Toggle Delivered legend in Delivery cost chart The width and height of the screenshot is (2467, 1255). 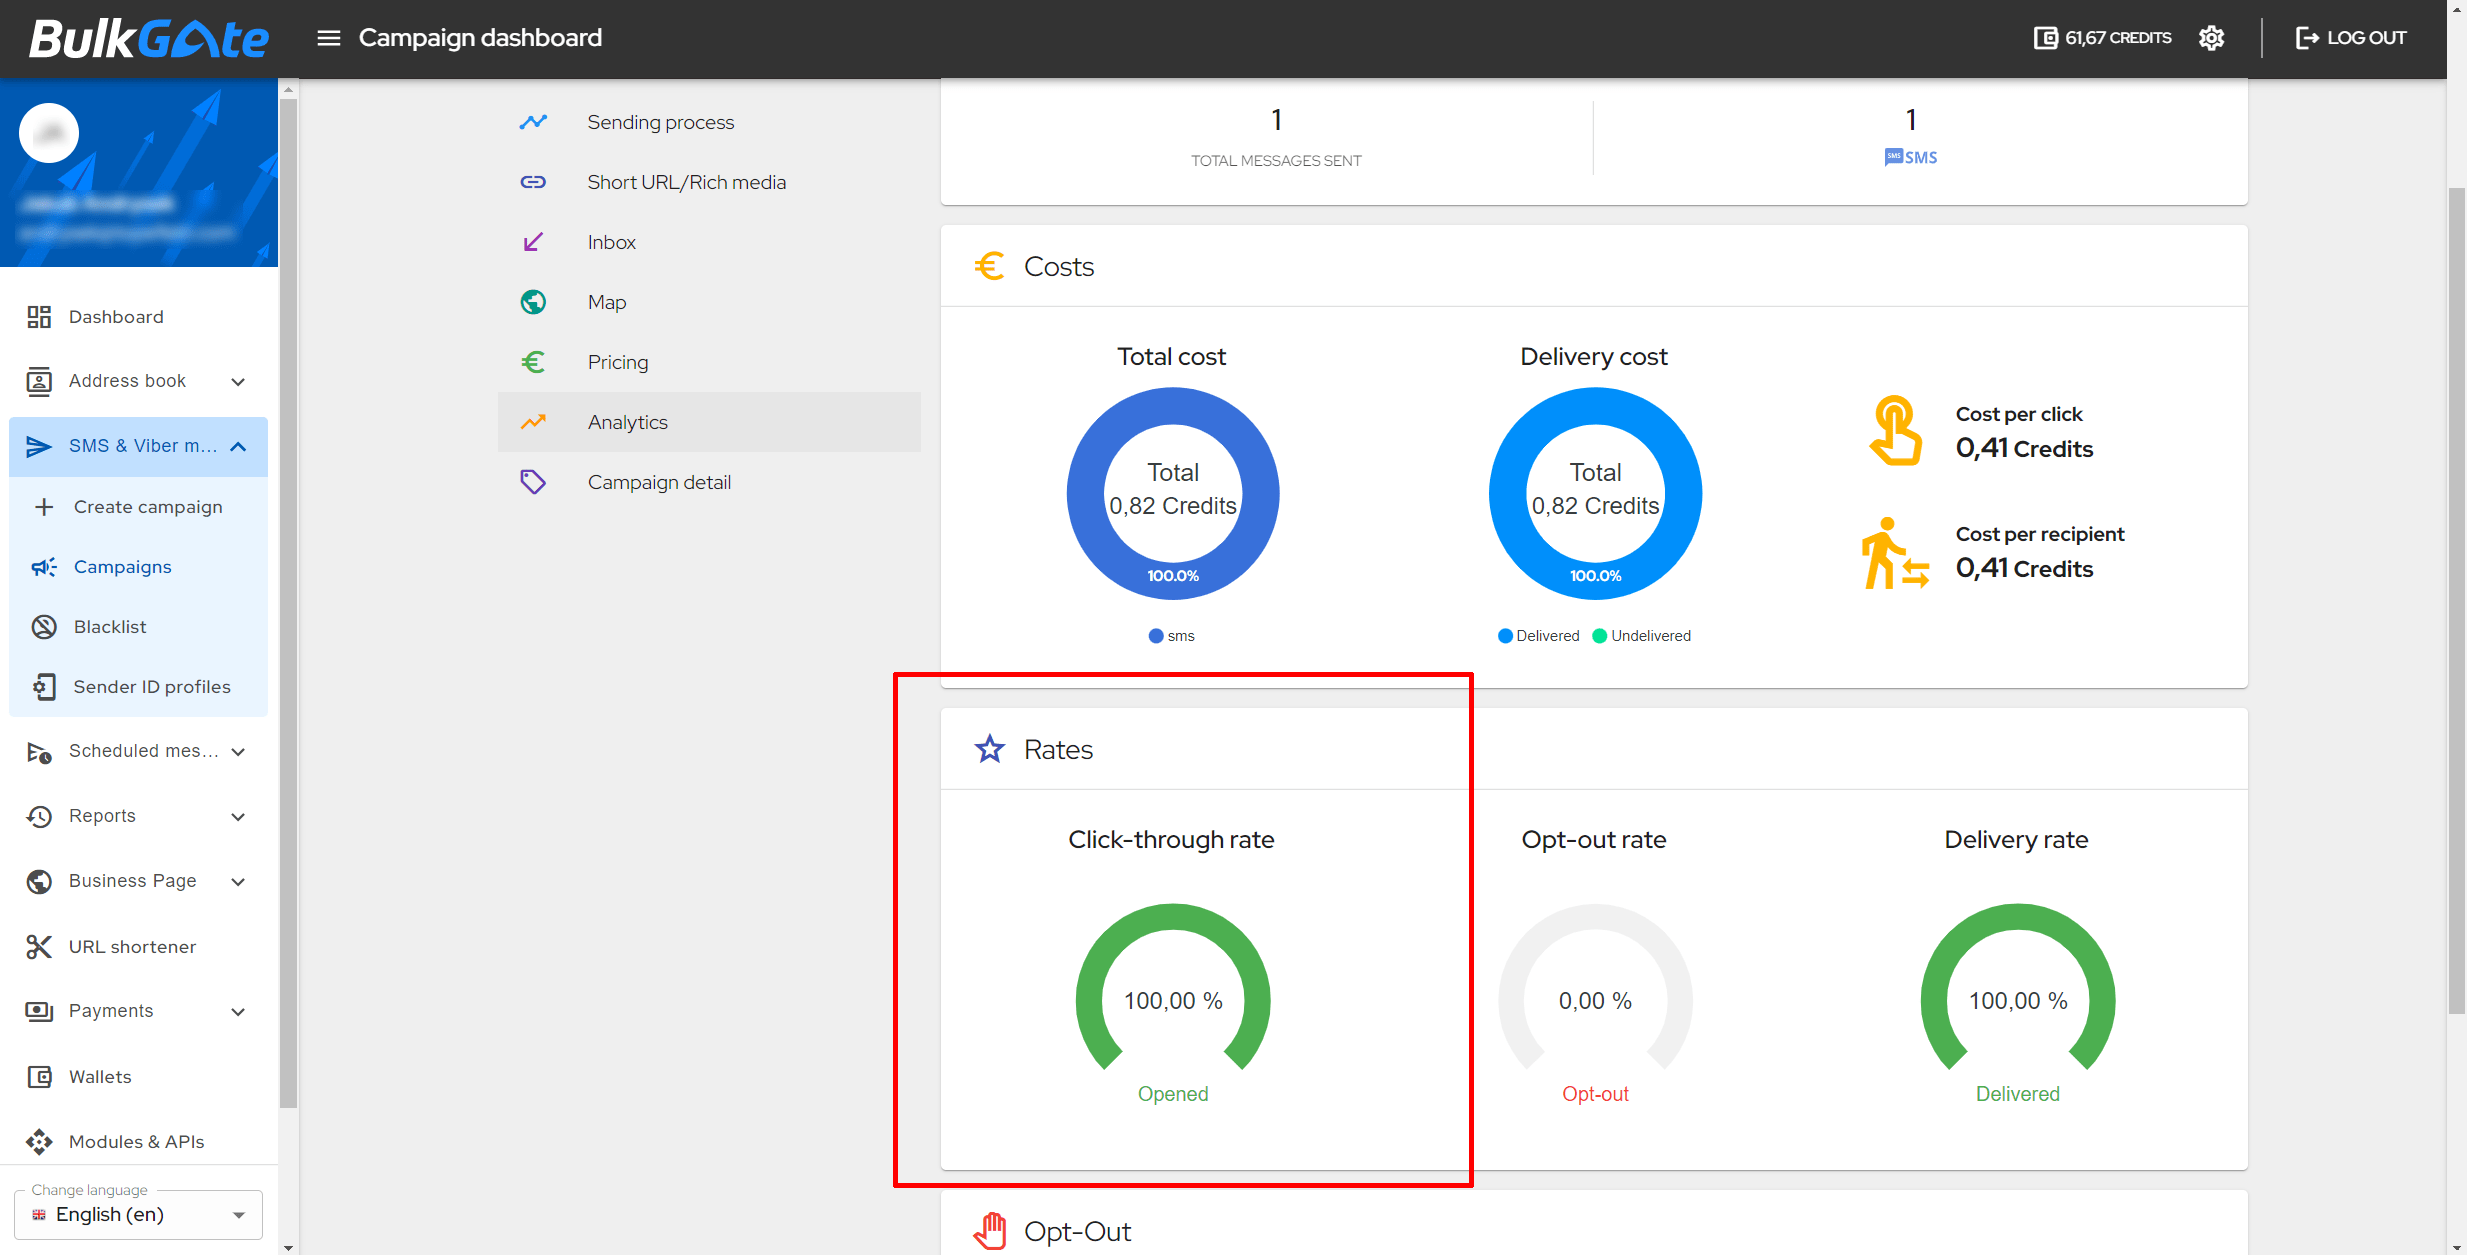click(x=1538, y=636)
